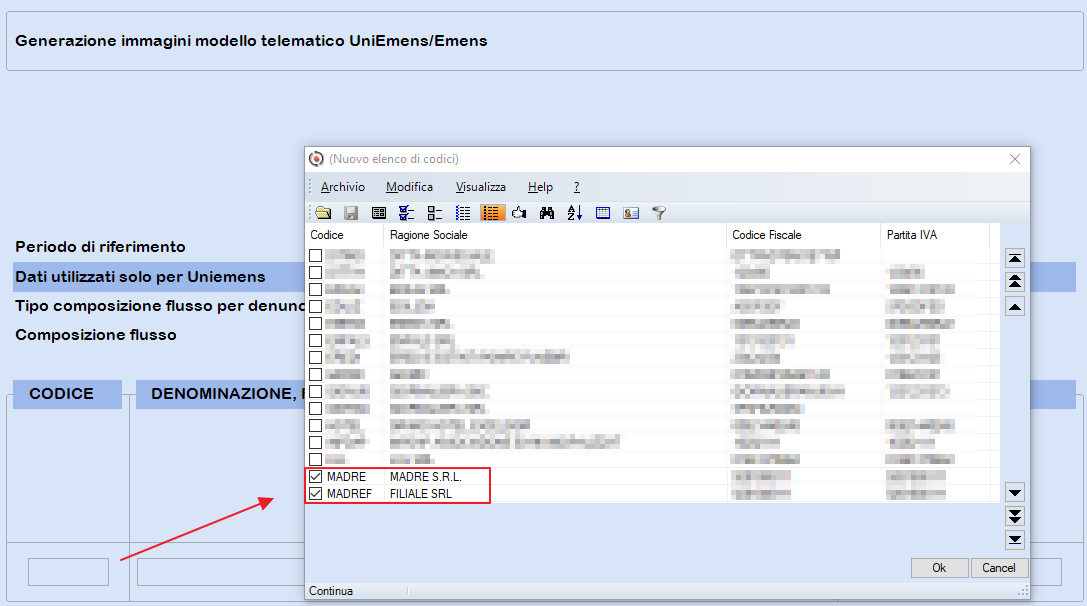This screenshot has width=1087, height=606.
Task: Move up one row with the single up arrow
Action: click(1015, 306)
